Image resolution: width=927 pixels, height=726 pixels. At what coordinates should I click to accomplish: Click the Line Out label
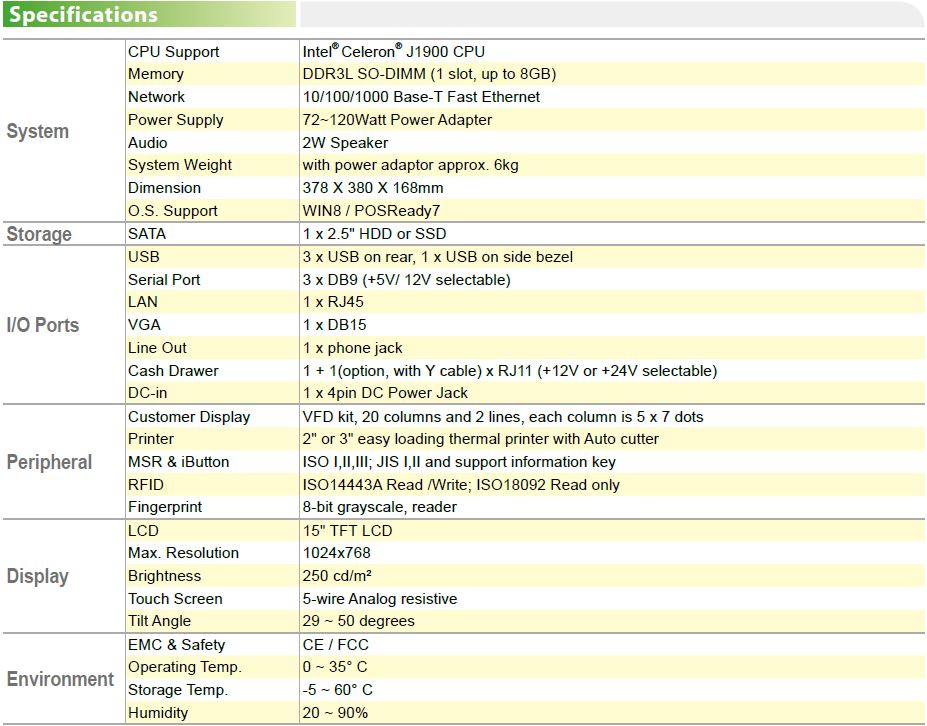(x=157, y=348)
